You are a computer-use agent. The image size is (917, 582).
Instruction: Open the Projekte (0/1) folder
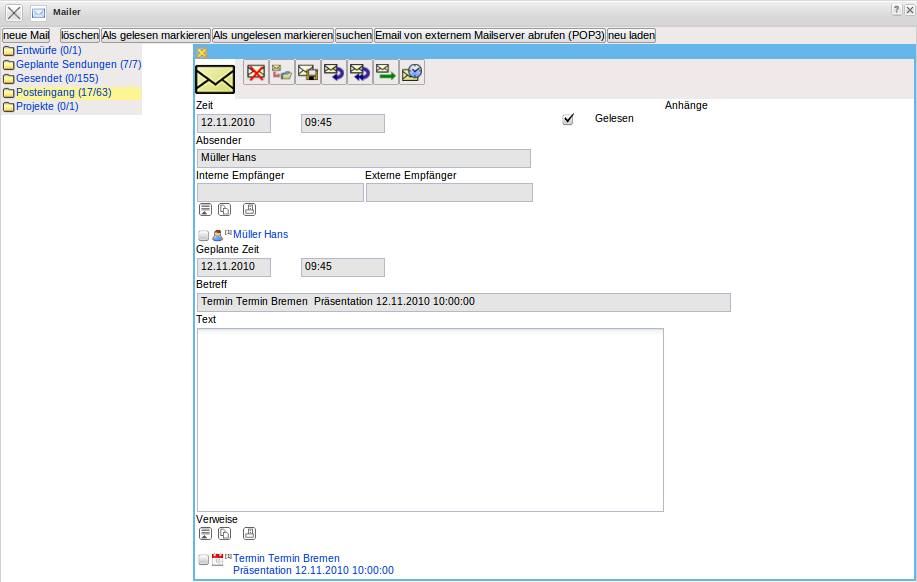coord(47,106)
